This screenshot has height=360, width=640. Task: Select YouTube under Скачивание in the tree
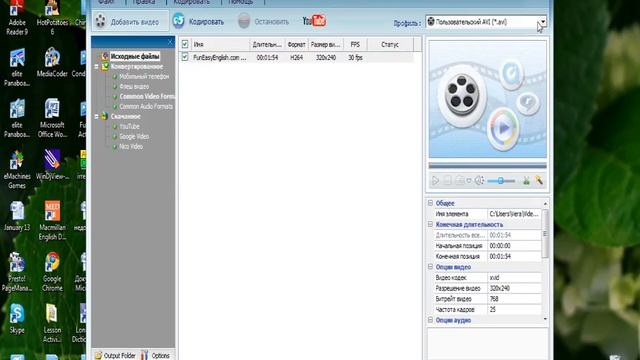(x=129, y=127)
